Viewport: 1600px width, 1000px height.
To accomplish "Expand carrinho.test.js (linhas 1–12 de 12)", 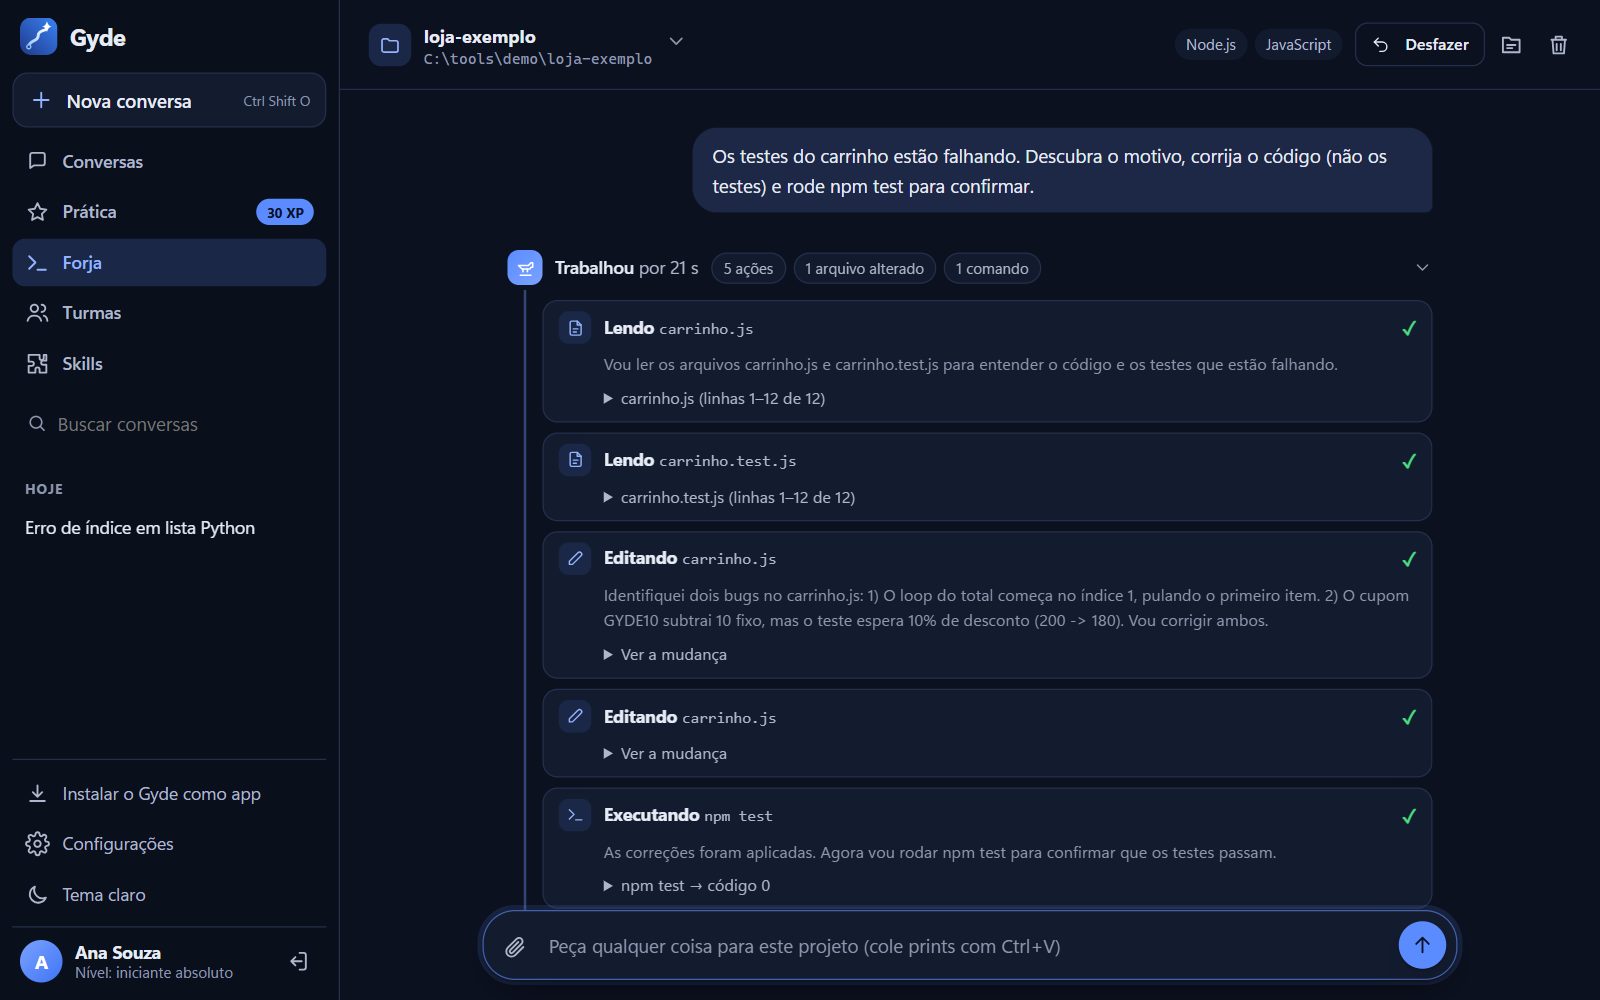I will (x=729, y=497).
